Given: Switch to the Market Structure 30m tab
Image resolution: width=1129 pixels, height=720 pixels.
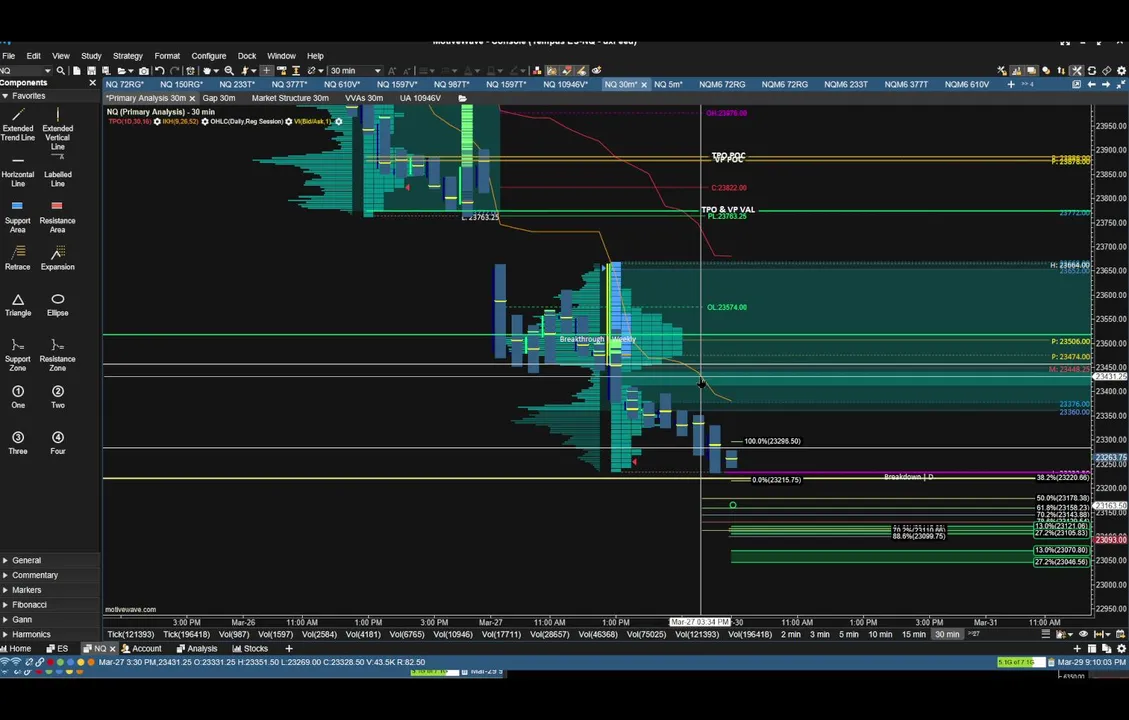Looking at the screenshot, I should click(290, 98).
